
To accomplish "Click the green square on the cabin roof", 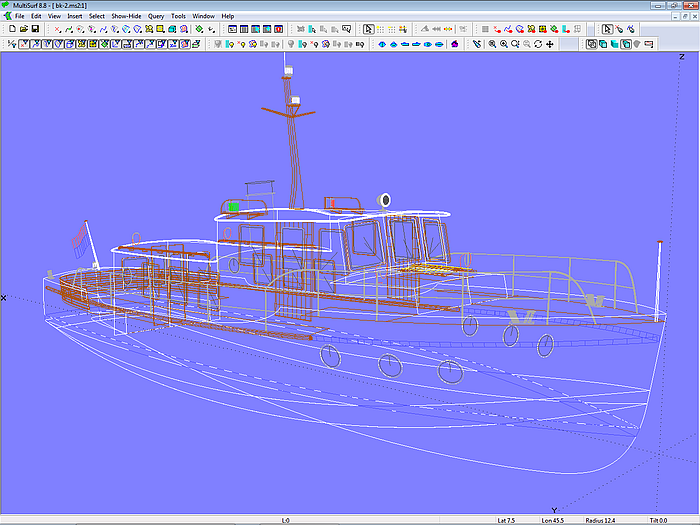I will (233, 208).
